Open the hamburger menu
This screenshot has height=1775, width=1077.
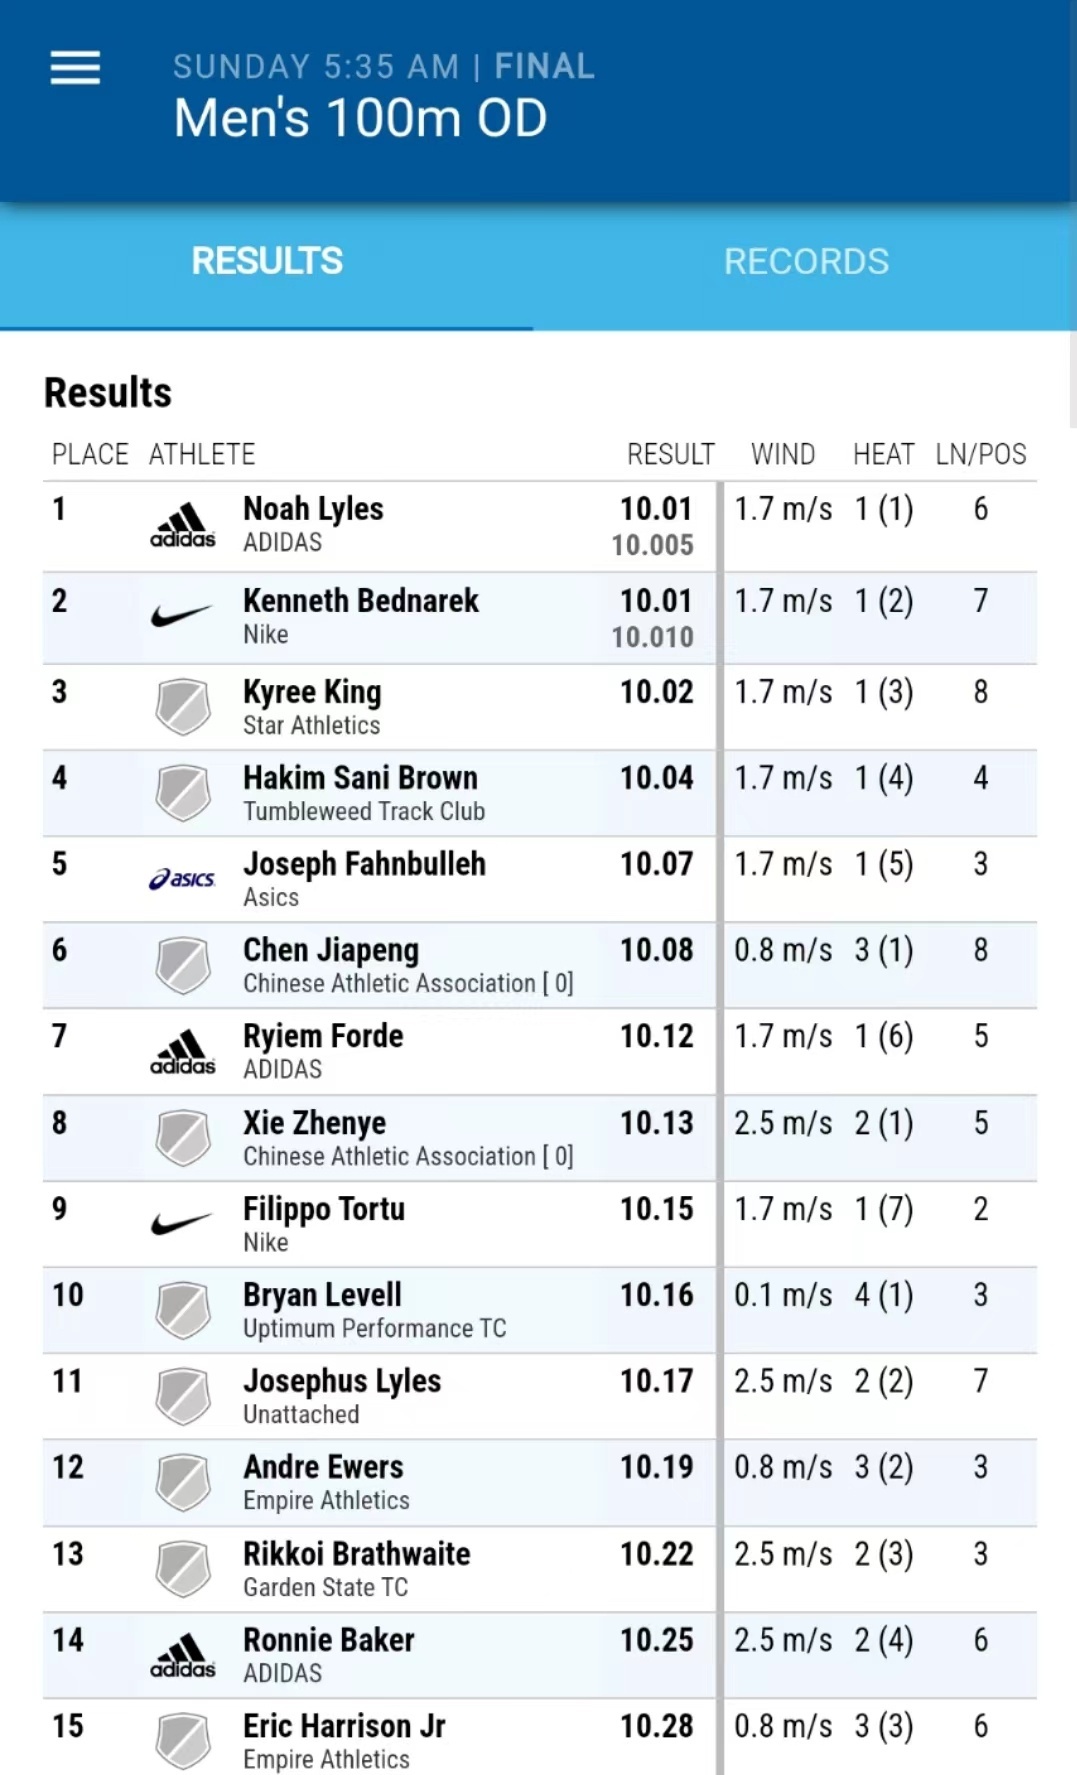coord(75,68)
